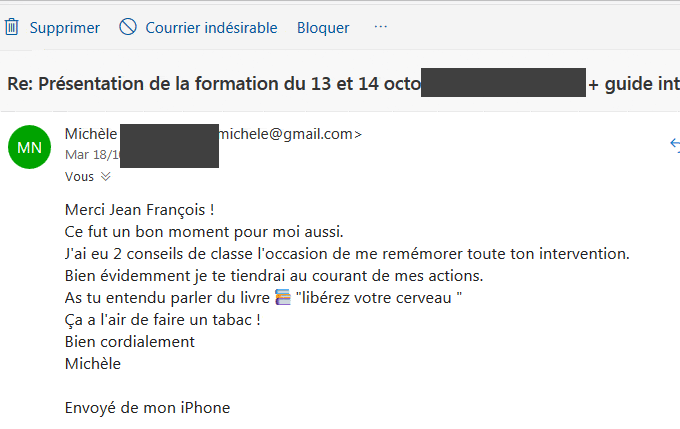Click the Ça a l'air de faire un tabac line

[163, 320]
